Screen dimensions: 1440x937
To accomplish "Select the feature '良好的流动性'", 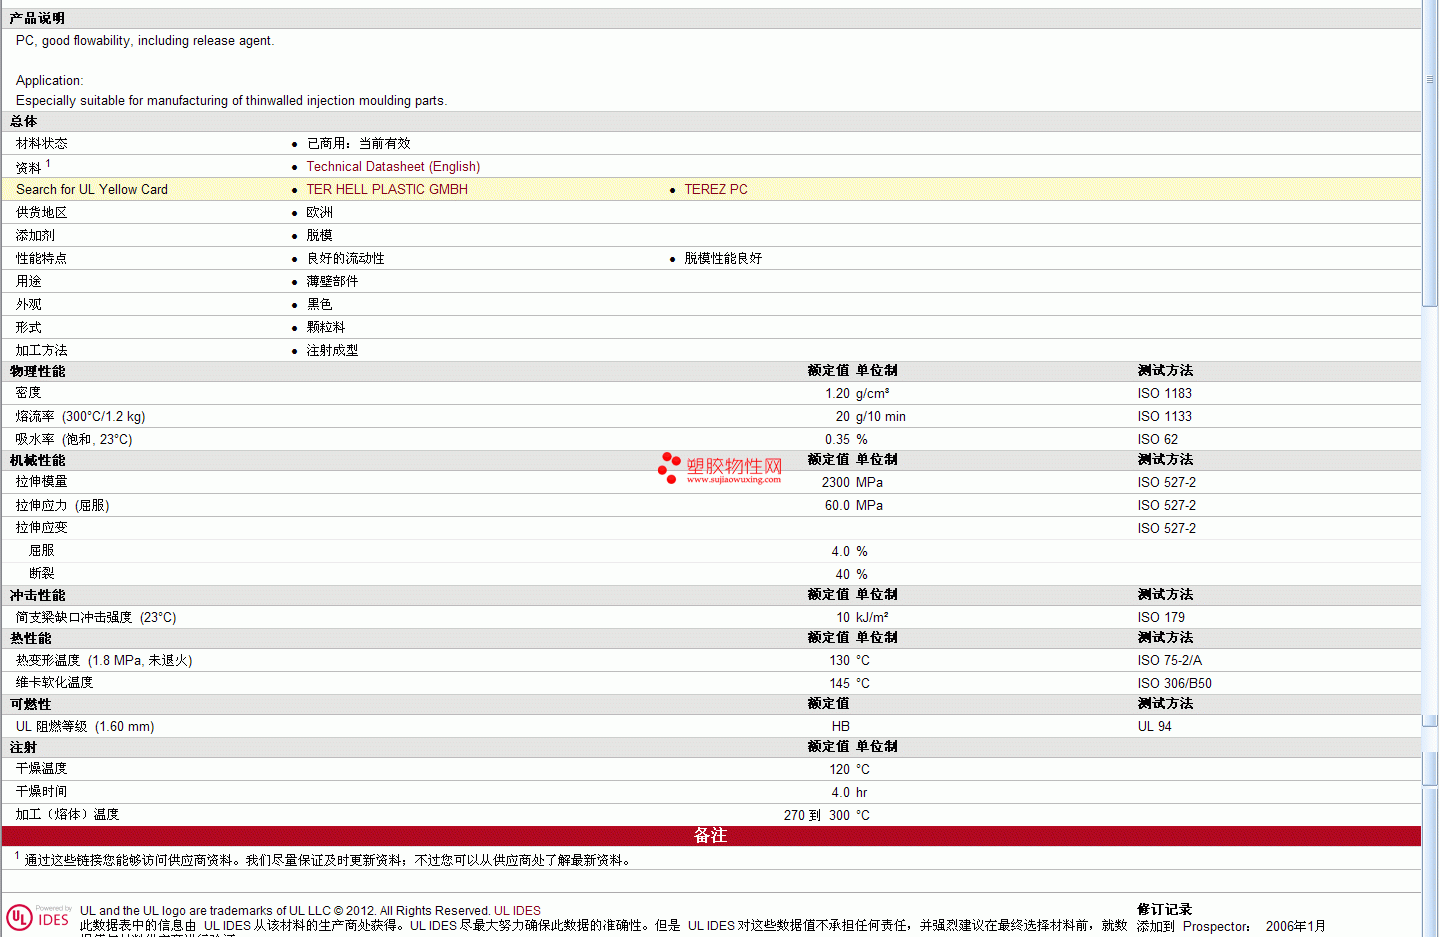I will pos(346,259).
